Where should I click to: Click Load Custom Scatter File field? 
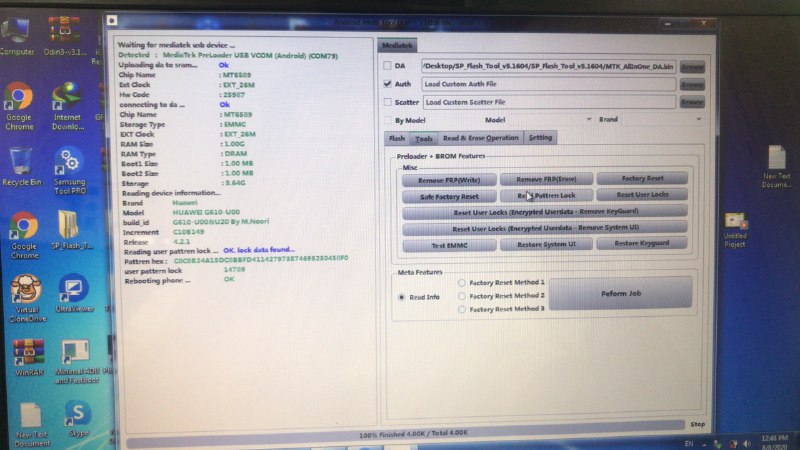click(549, 102)
